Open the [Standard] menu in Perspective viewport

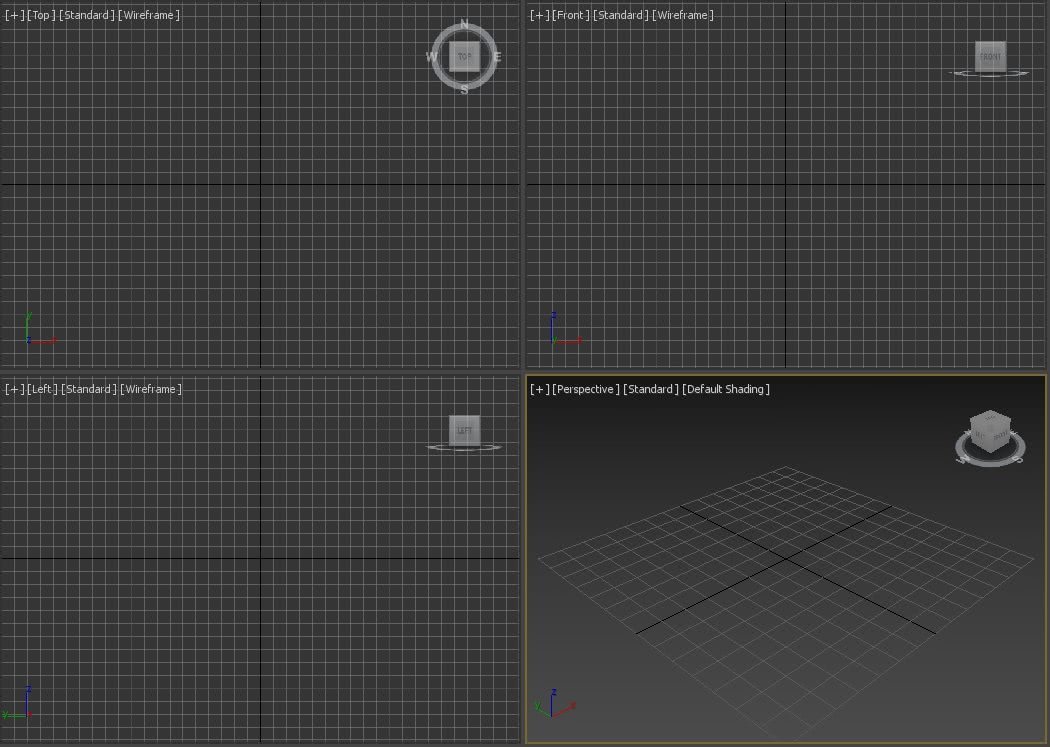click(651, 389)
